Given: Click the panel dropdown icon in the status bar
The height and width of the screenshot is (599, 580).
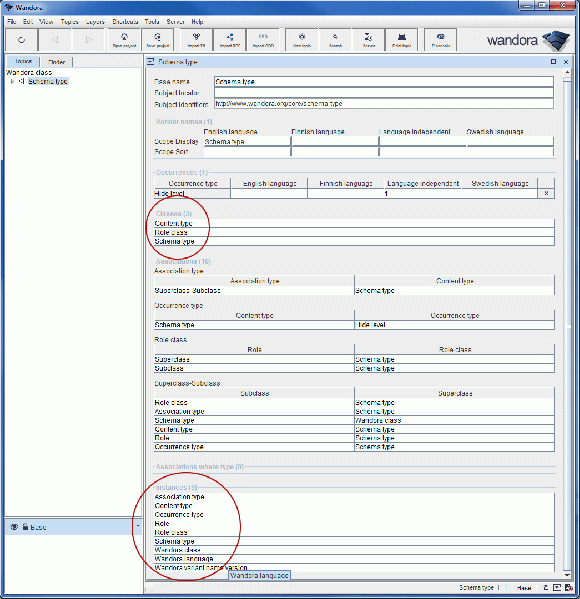Looking at the screenshot, I should pos(557,588).
